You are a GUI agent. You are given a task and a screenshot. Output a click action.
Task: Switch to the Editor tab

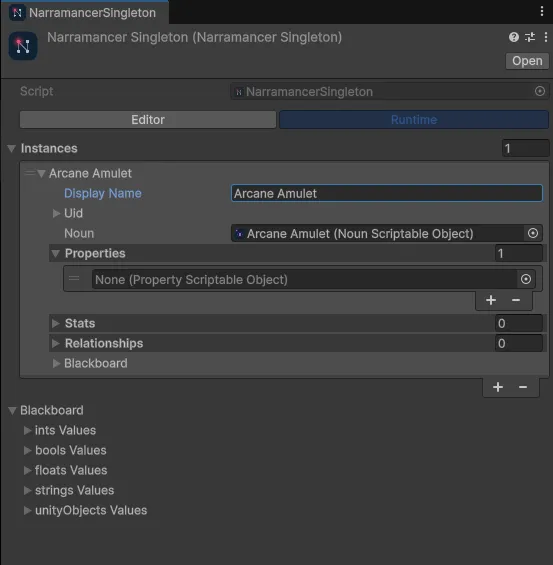(x=148, y=120)
